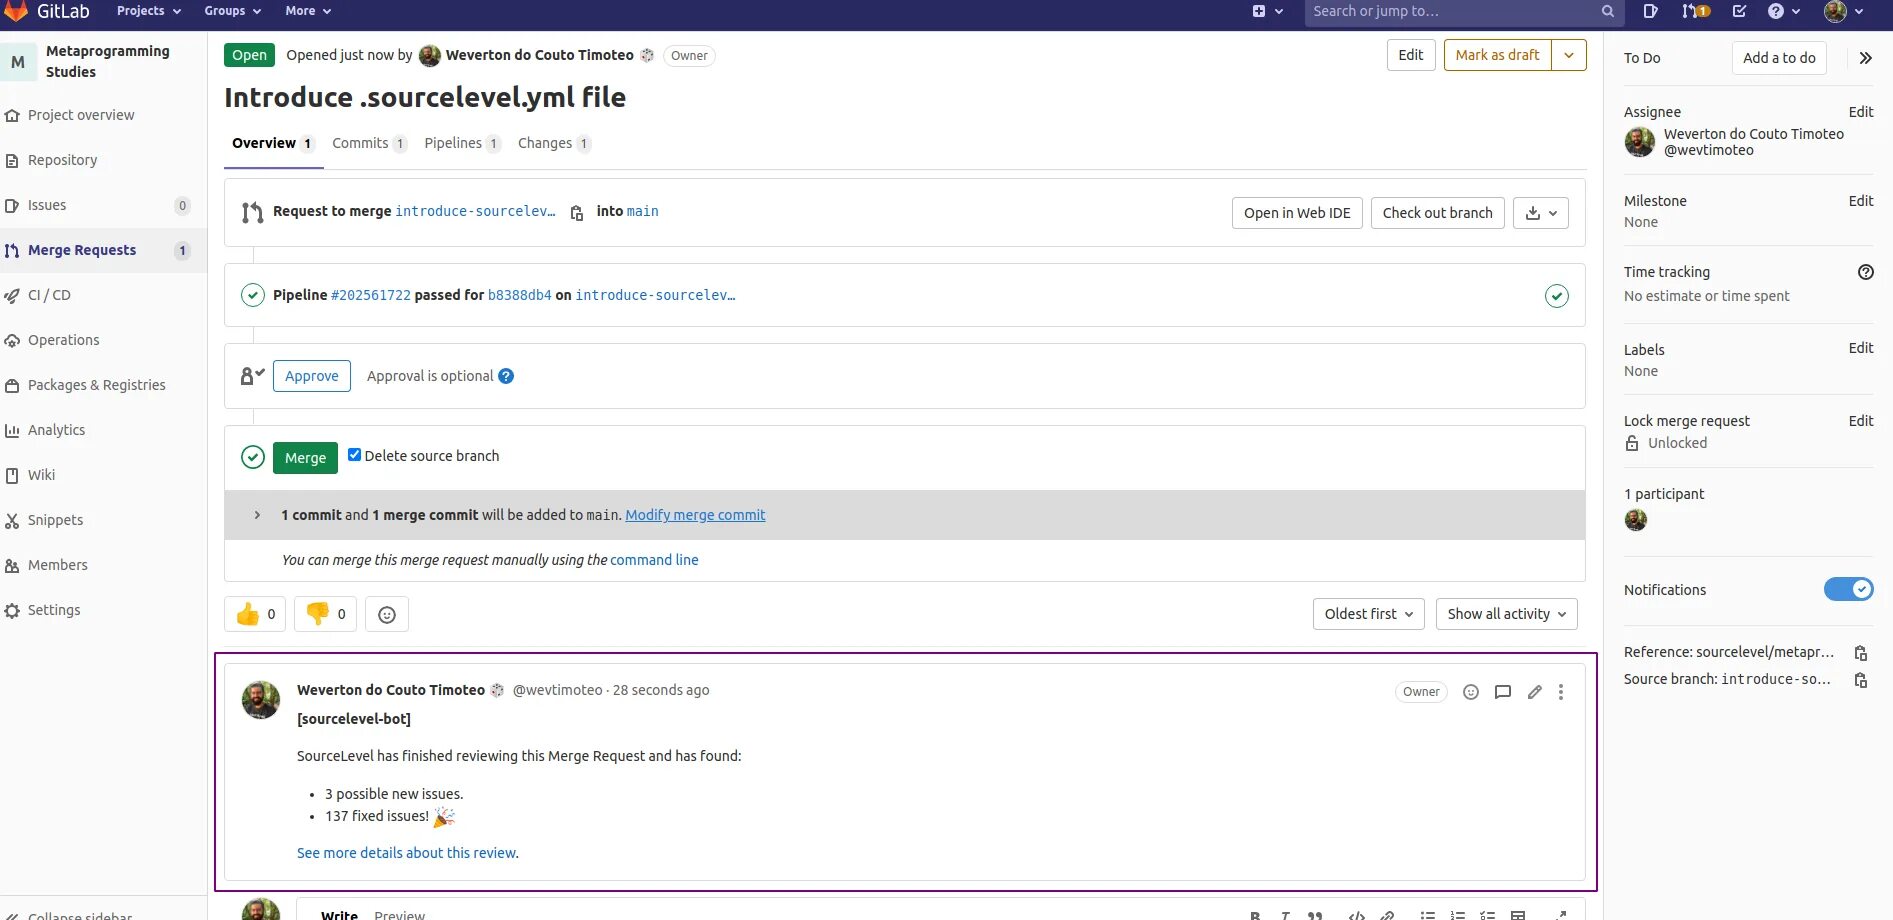Open See more details about this review link
Image resolution: width=1893 pixels, height=920 pixels.
(x=407, y=853)
